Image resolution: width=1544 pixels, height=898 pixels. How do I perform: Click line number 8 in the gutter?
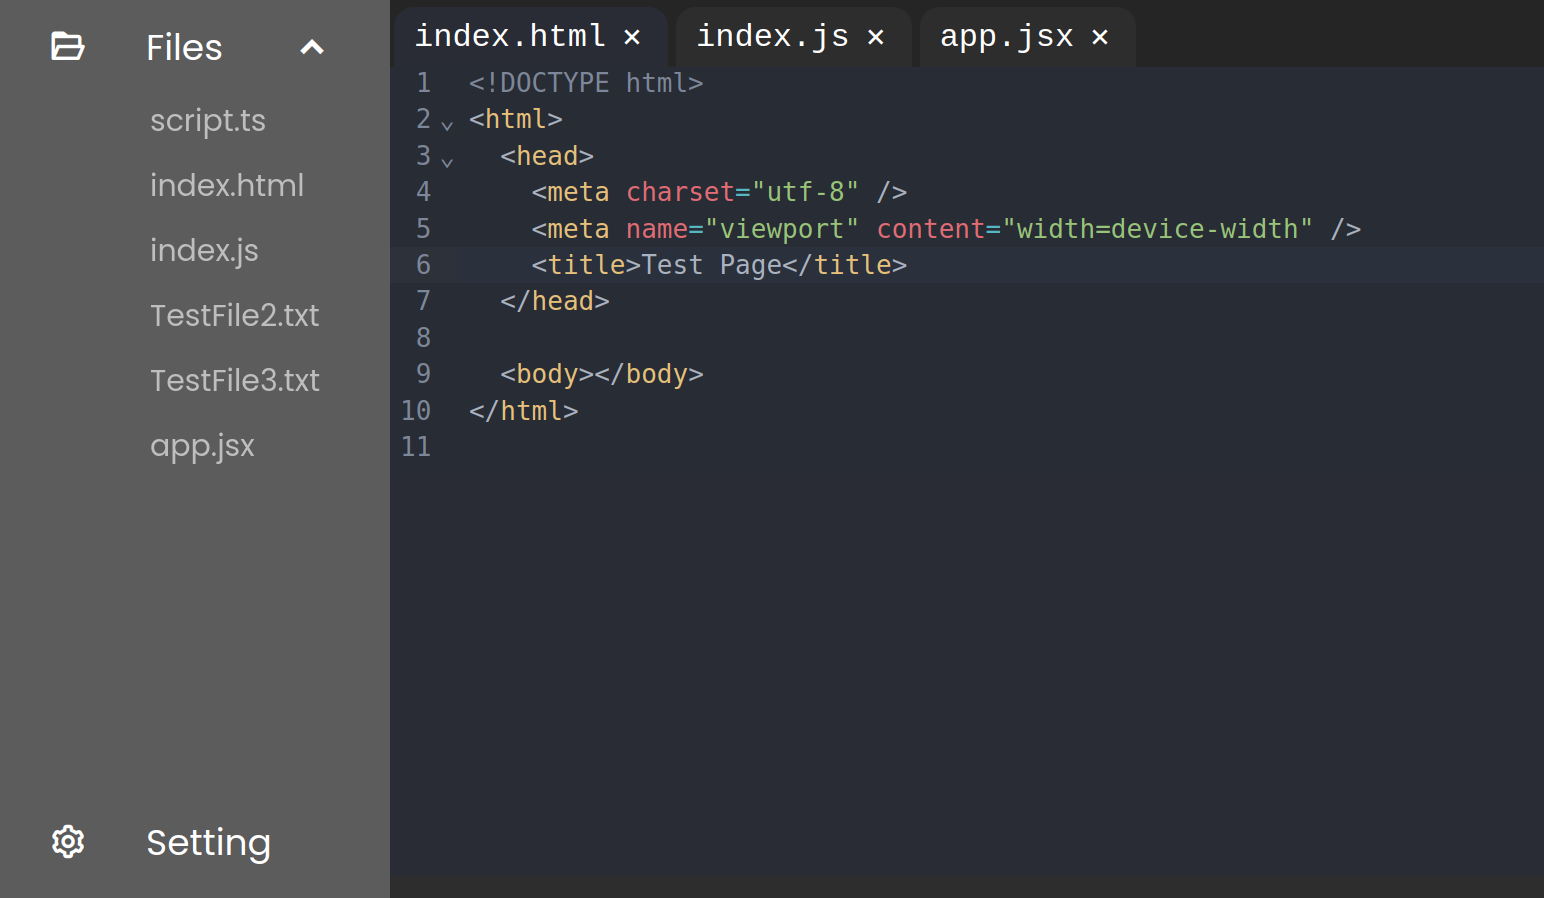tap(423, 338)
